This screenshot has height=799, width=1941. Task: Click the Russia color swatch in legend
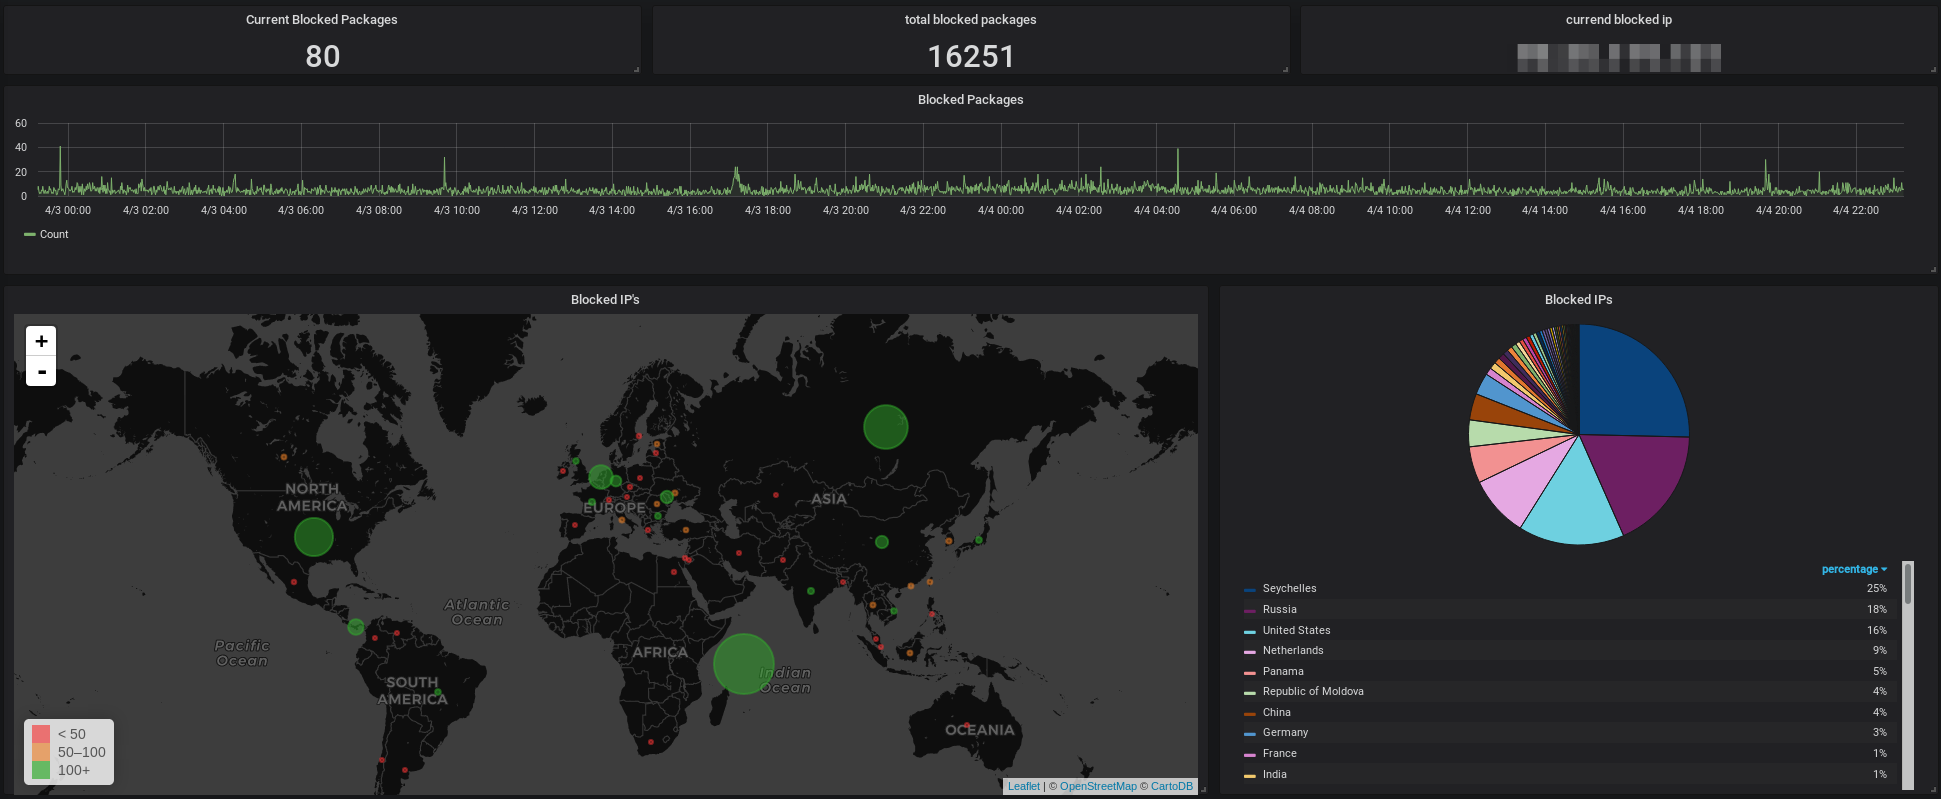point(1250,611)
